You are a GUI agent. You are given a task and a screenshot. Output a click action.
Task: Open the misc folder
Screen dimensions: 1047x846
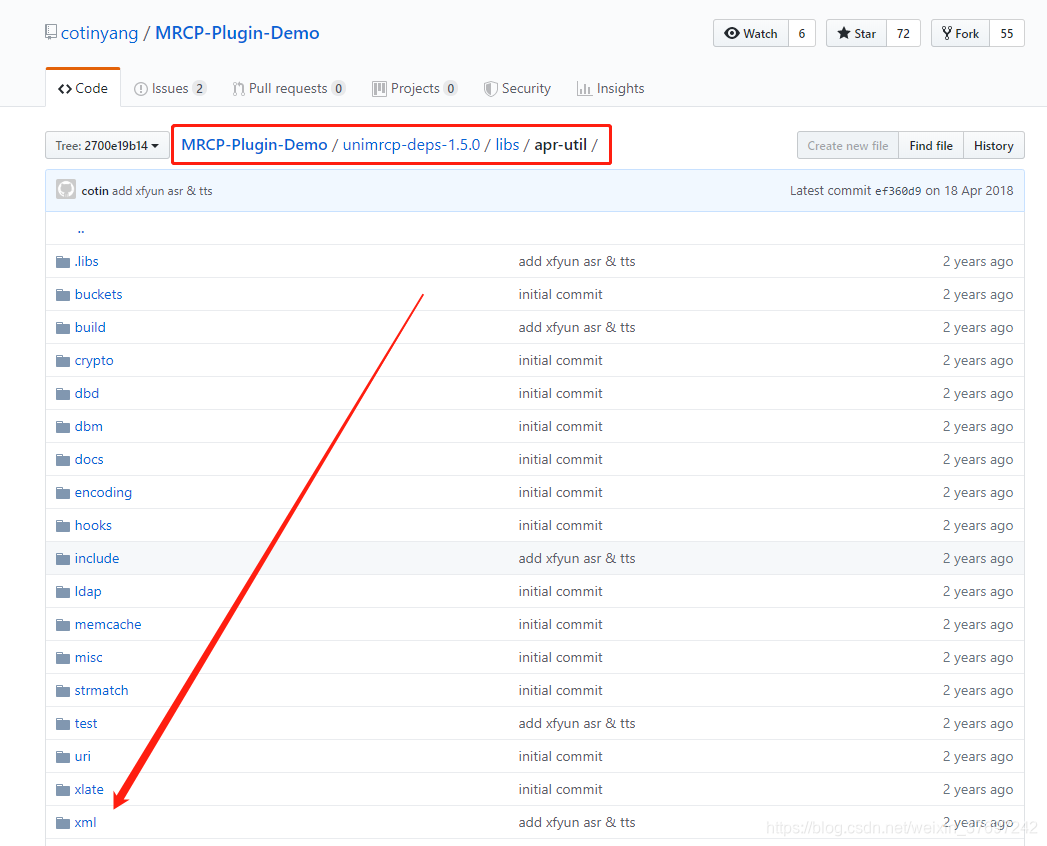(x=89, y=658)
